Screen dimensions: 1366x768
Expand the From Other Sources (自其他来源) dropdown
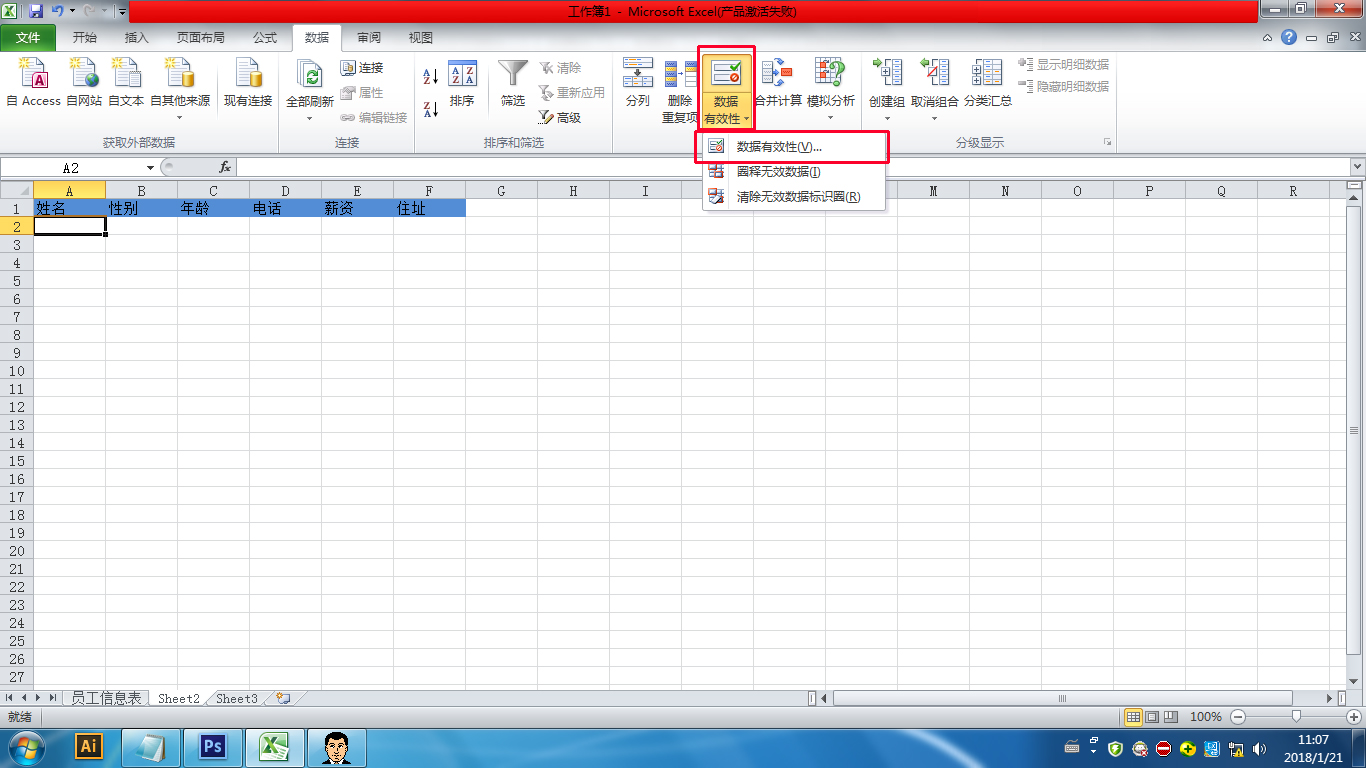tap(180, 118)
